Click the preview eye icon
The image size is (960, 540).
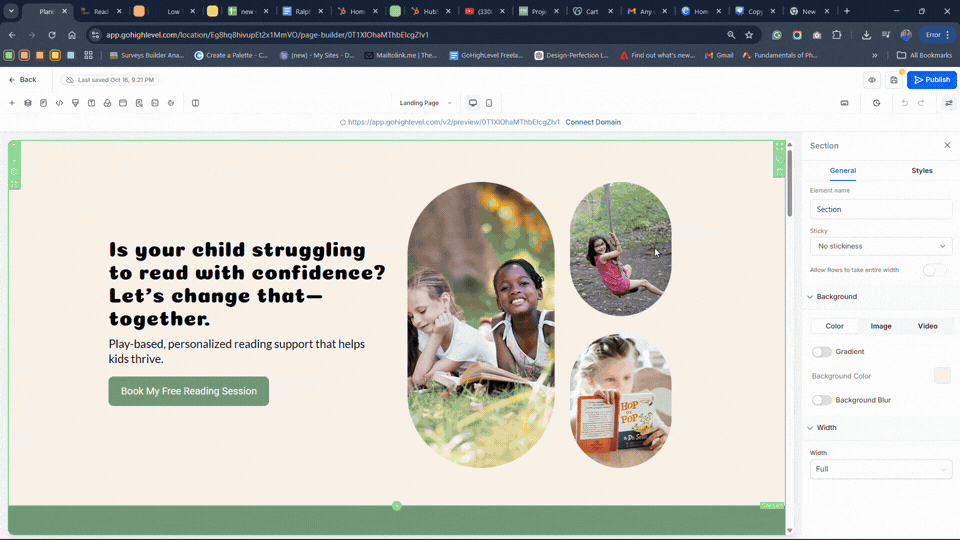[x=872, y=80]
